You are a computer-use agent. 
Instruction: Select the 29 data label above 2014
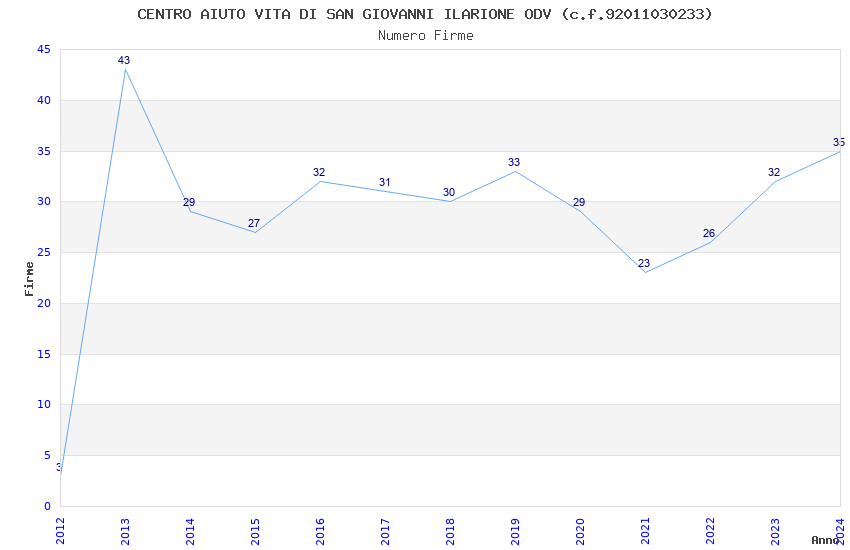tap(189, 202)
